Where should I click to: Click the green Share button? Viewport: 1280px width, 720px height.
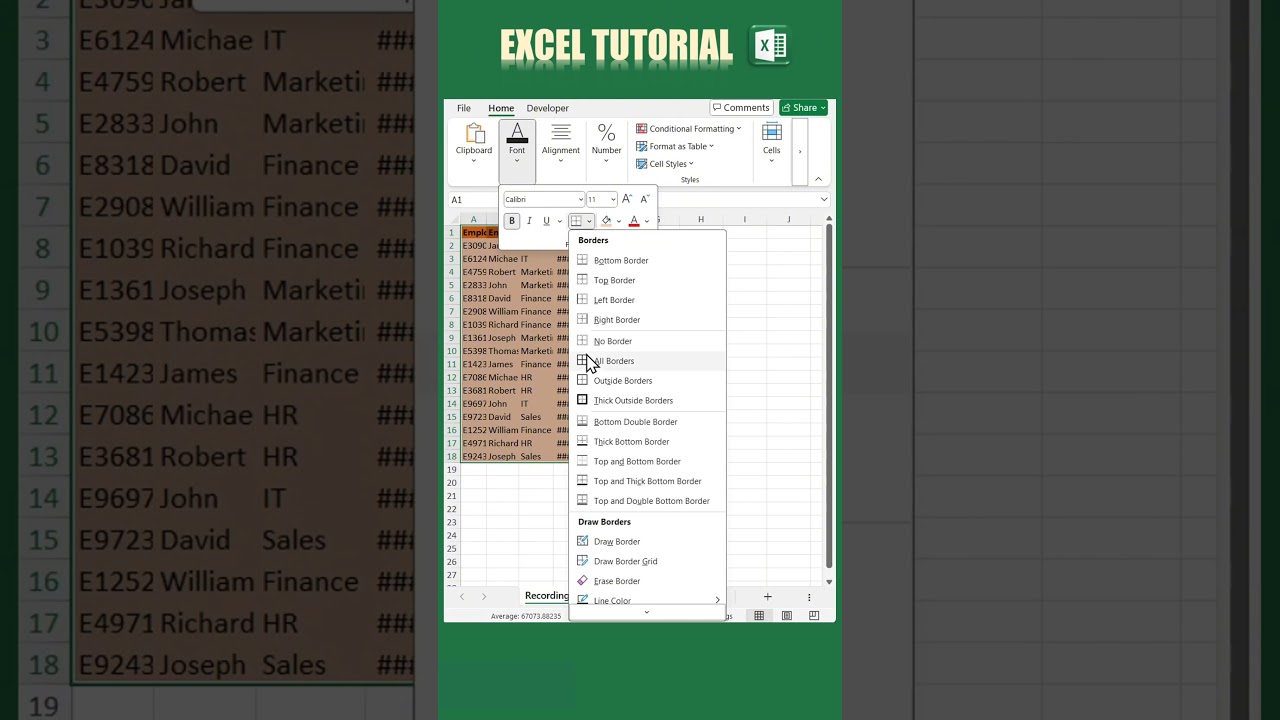click(x=804, y=108)
